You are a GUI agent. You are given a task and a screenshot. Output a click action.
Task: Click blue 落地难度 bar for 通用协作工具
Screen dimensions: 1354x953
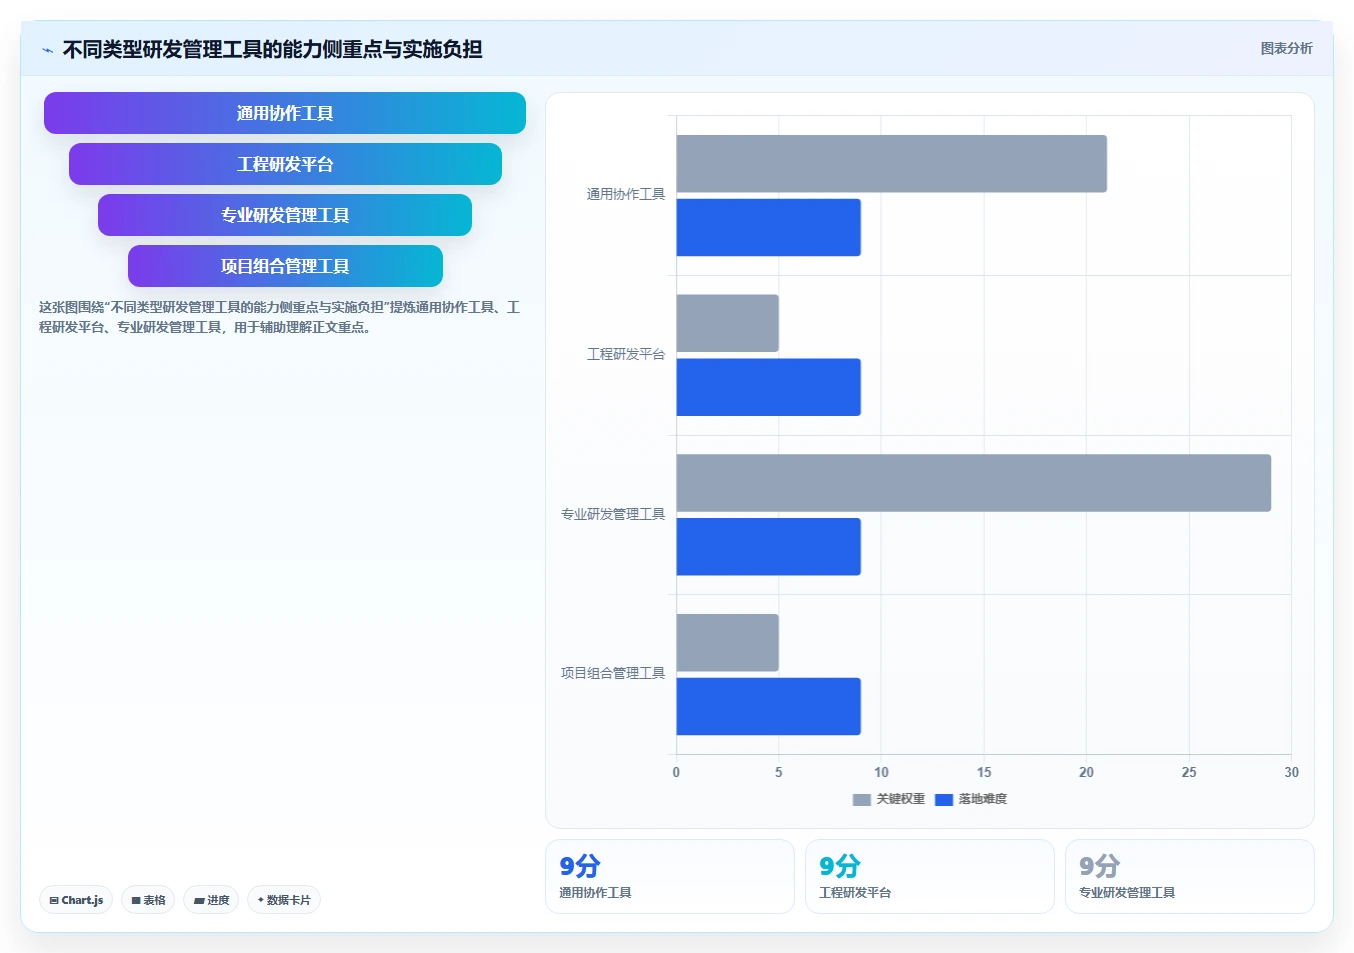[x=769, y=227]
